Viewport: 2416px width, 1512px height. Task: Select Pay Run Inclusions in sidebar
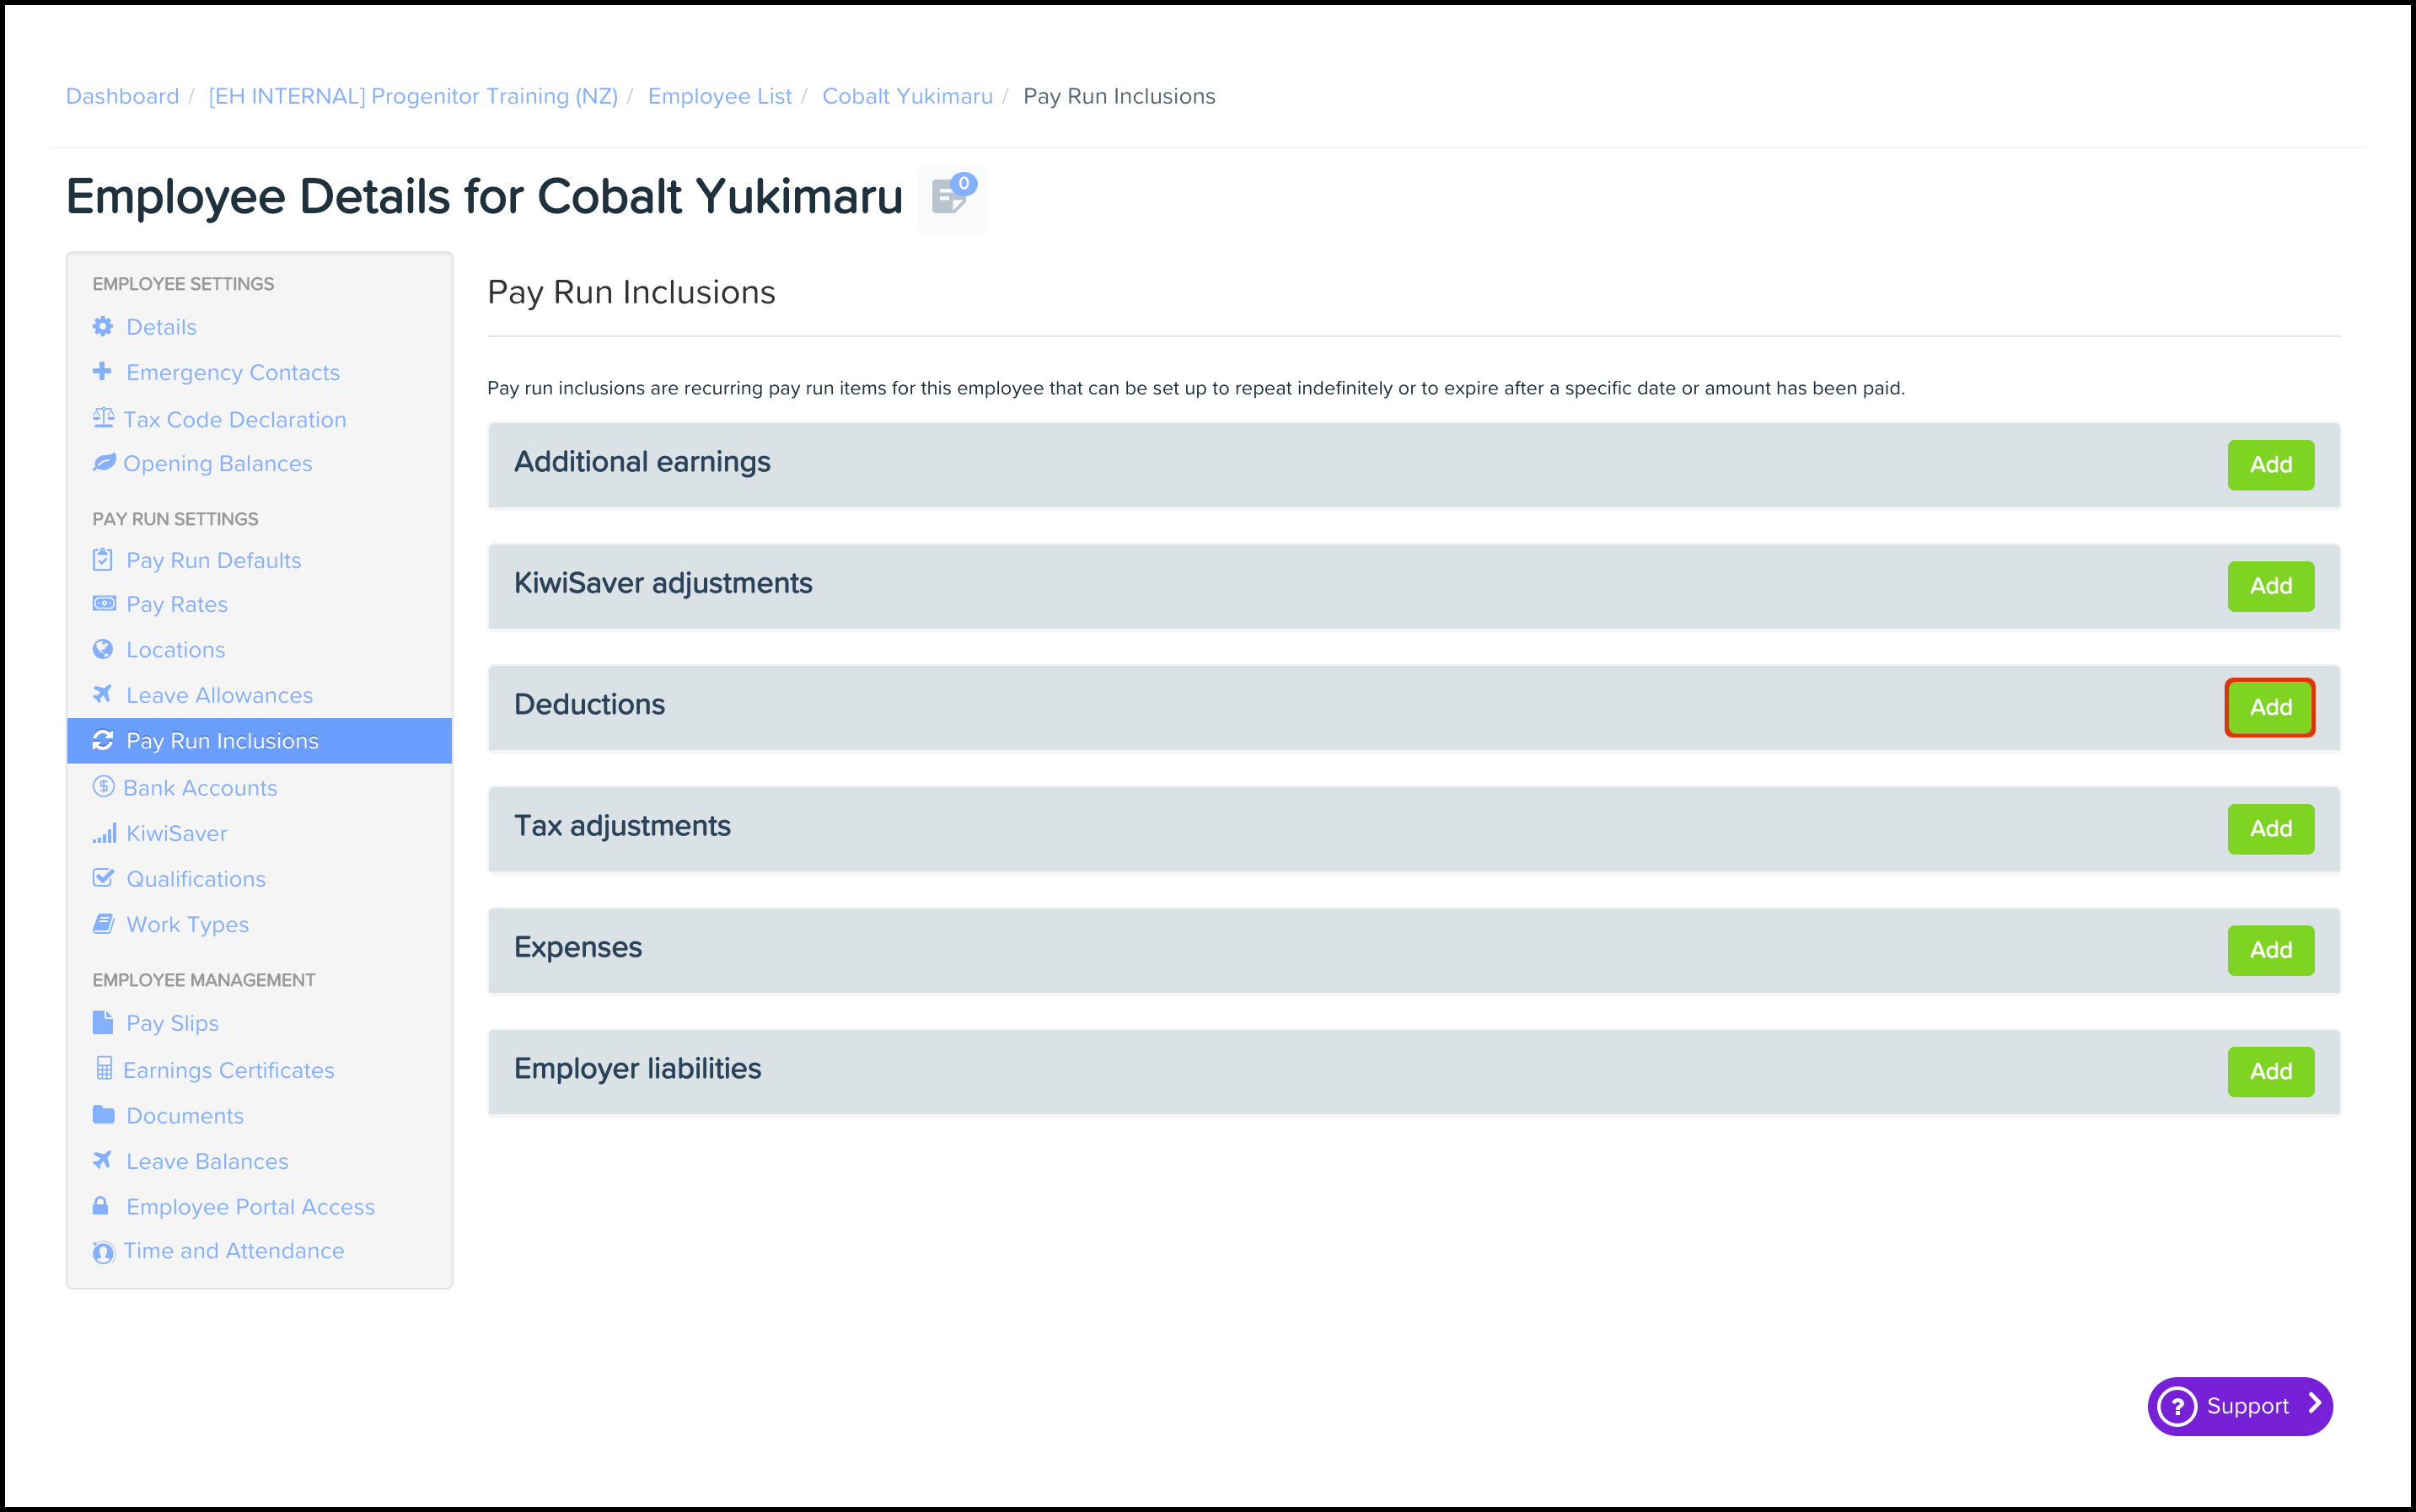click(222, 741)
